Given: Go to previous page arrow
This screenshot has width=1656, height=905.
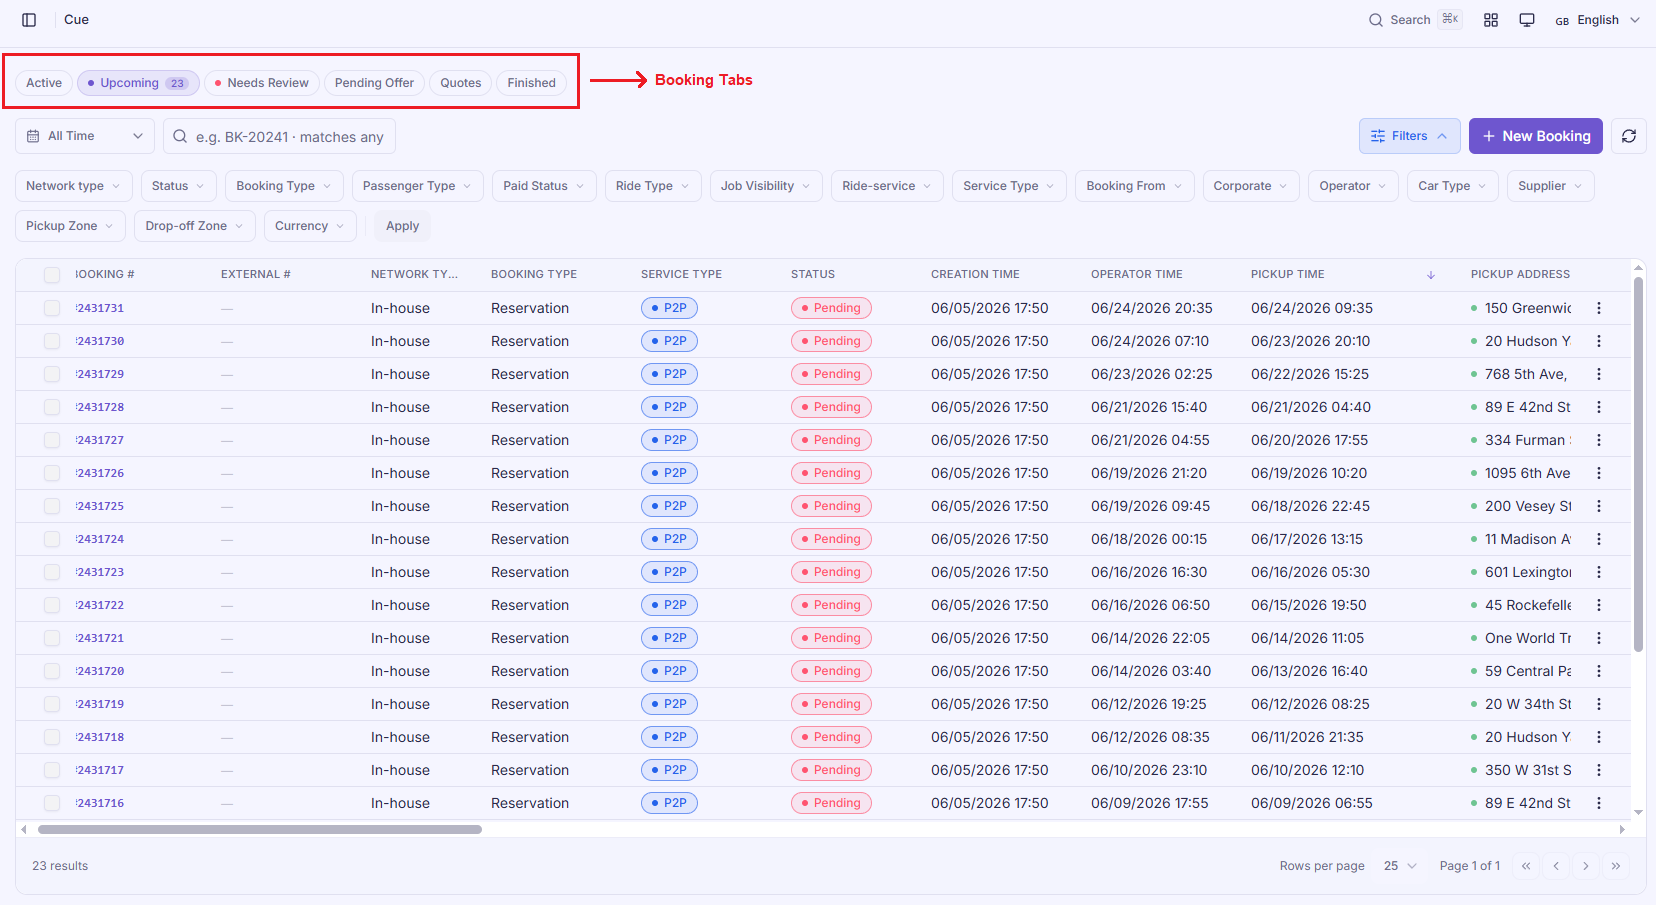Looking at the screenshot, I should pyautogui.click(x=1556, y=866).
